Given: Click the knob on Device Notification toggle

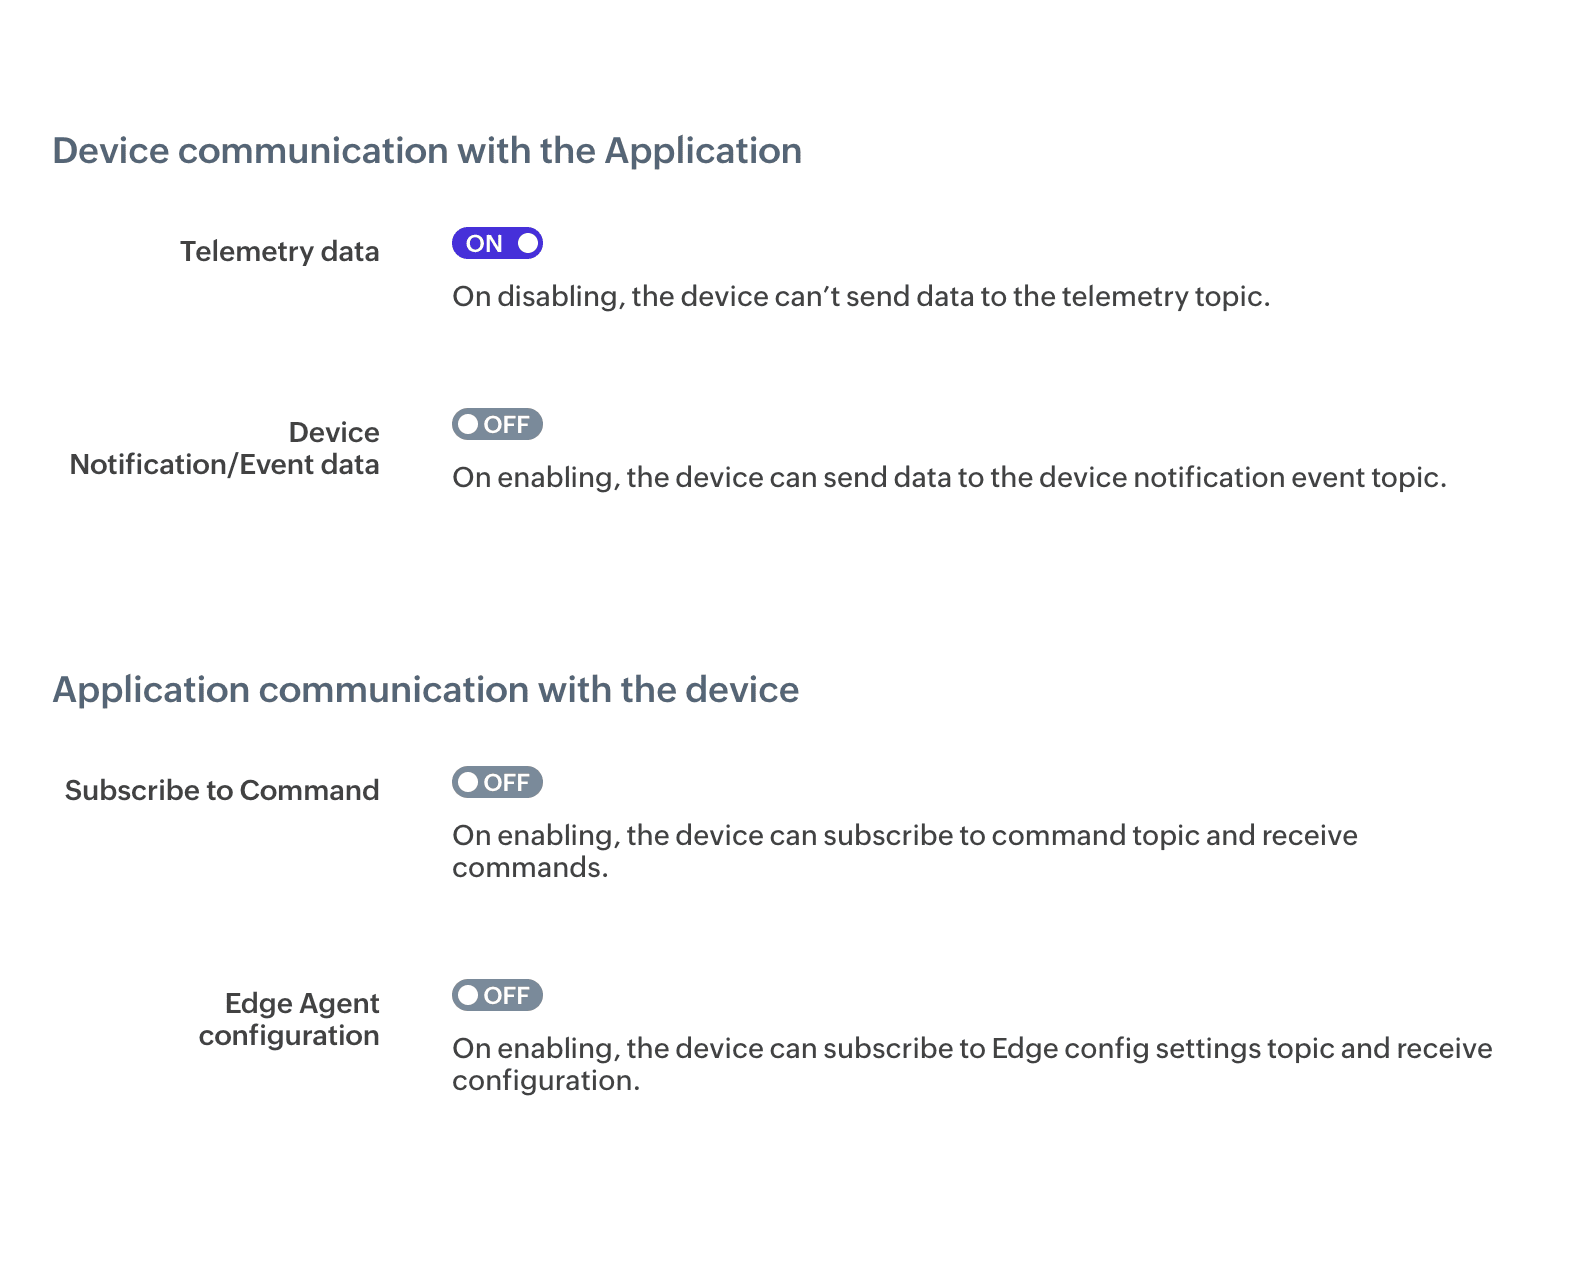Looking at the screenshot, I should pos(468,424).
